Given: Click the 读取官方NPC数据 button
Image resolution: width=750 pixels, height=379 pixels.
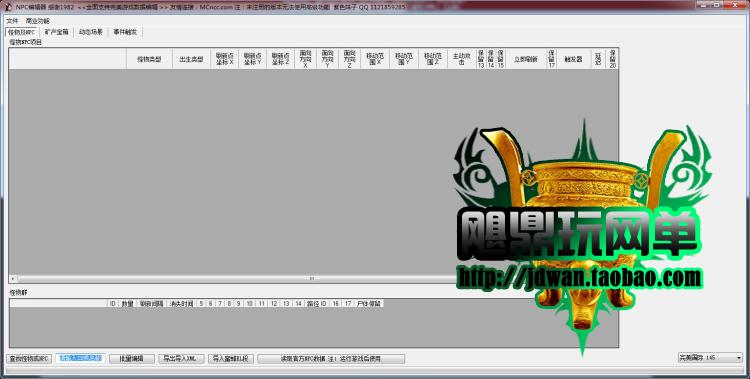Looking at the screenshot, I should (x=331, y=358).
